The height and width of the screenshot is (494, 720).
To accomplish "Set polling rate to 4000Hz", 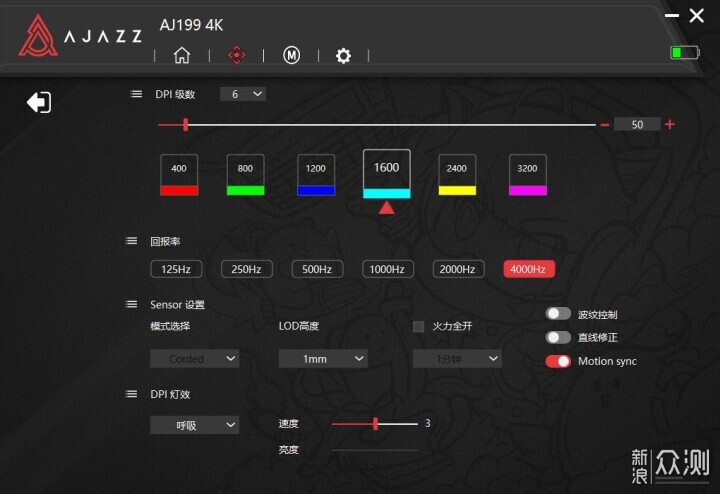I will (x=529, y=269).
